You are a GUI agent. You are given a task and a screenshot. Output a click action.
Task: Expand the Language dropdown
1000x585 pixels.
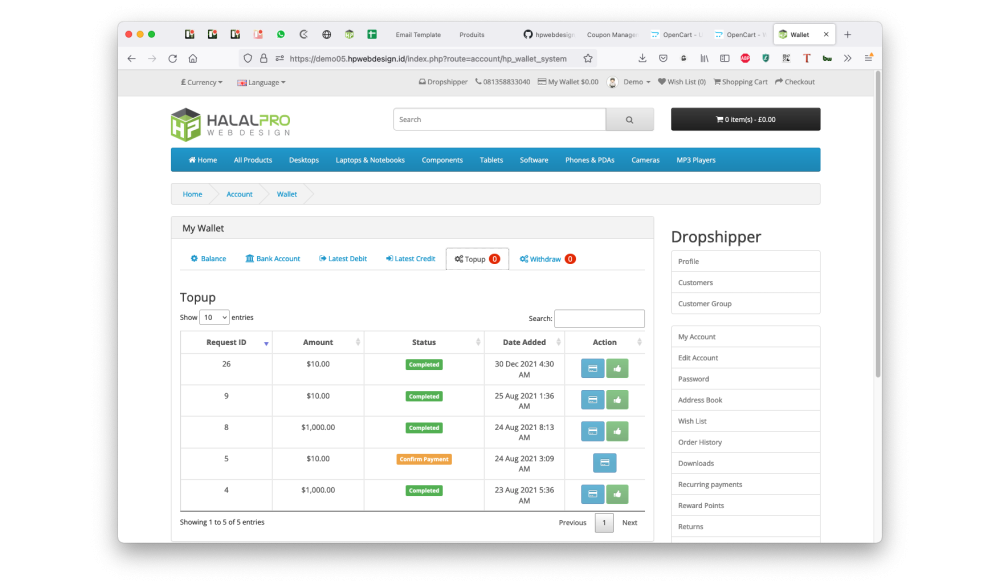[261, 82]
